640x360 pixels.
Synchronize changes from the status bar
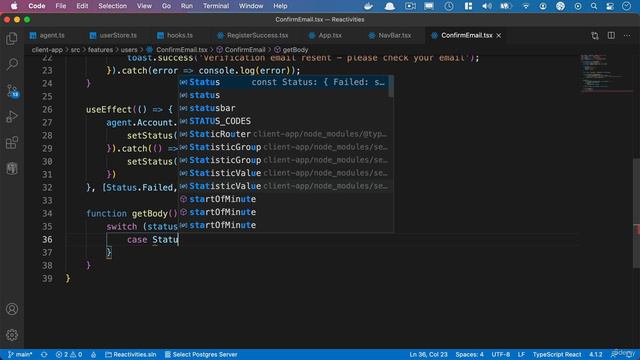pos(44,354)
